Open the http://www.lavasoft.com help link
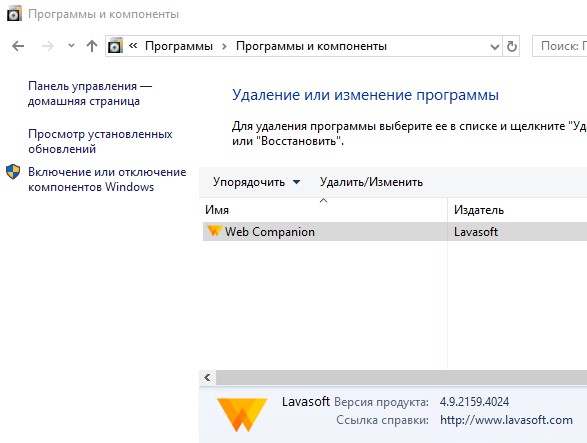Screen dimensions: 587x443 507,420
